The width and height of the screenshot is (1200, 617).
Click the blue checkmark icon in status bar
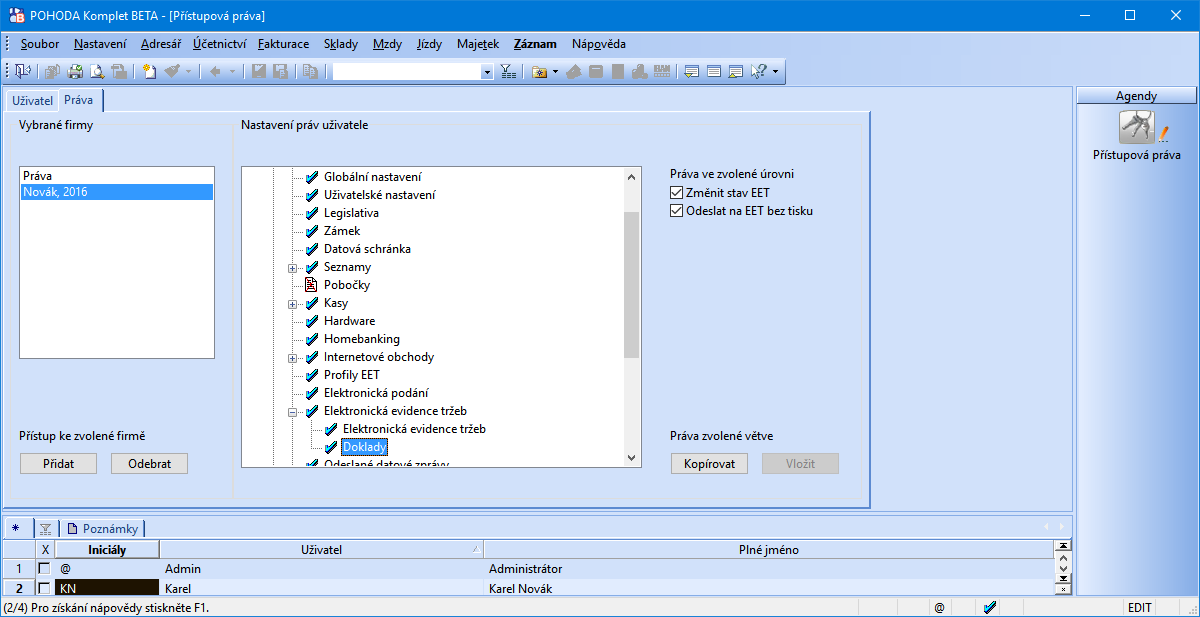pos(990,607)
